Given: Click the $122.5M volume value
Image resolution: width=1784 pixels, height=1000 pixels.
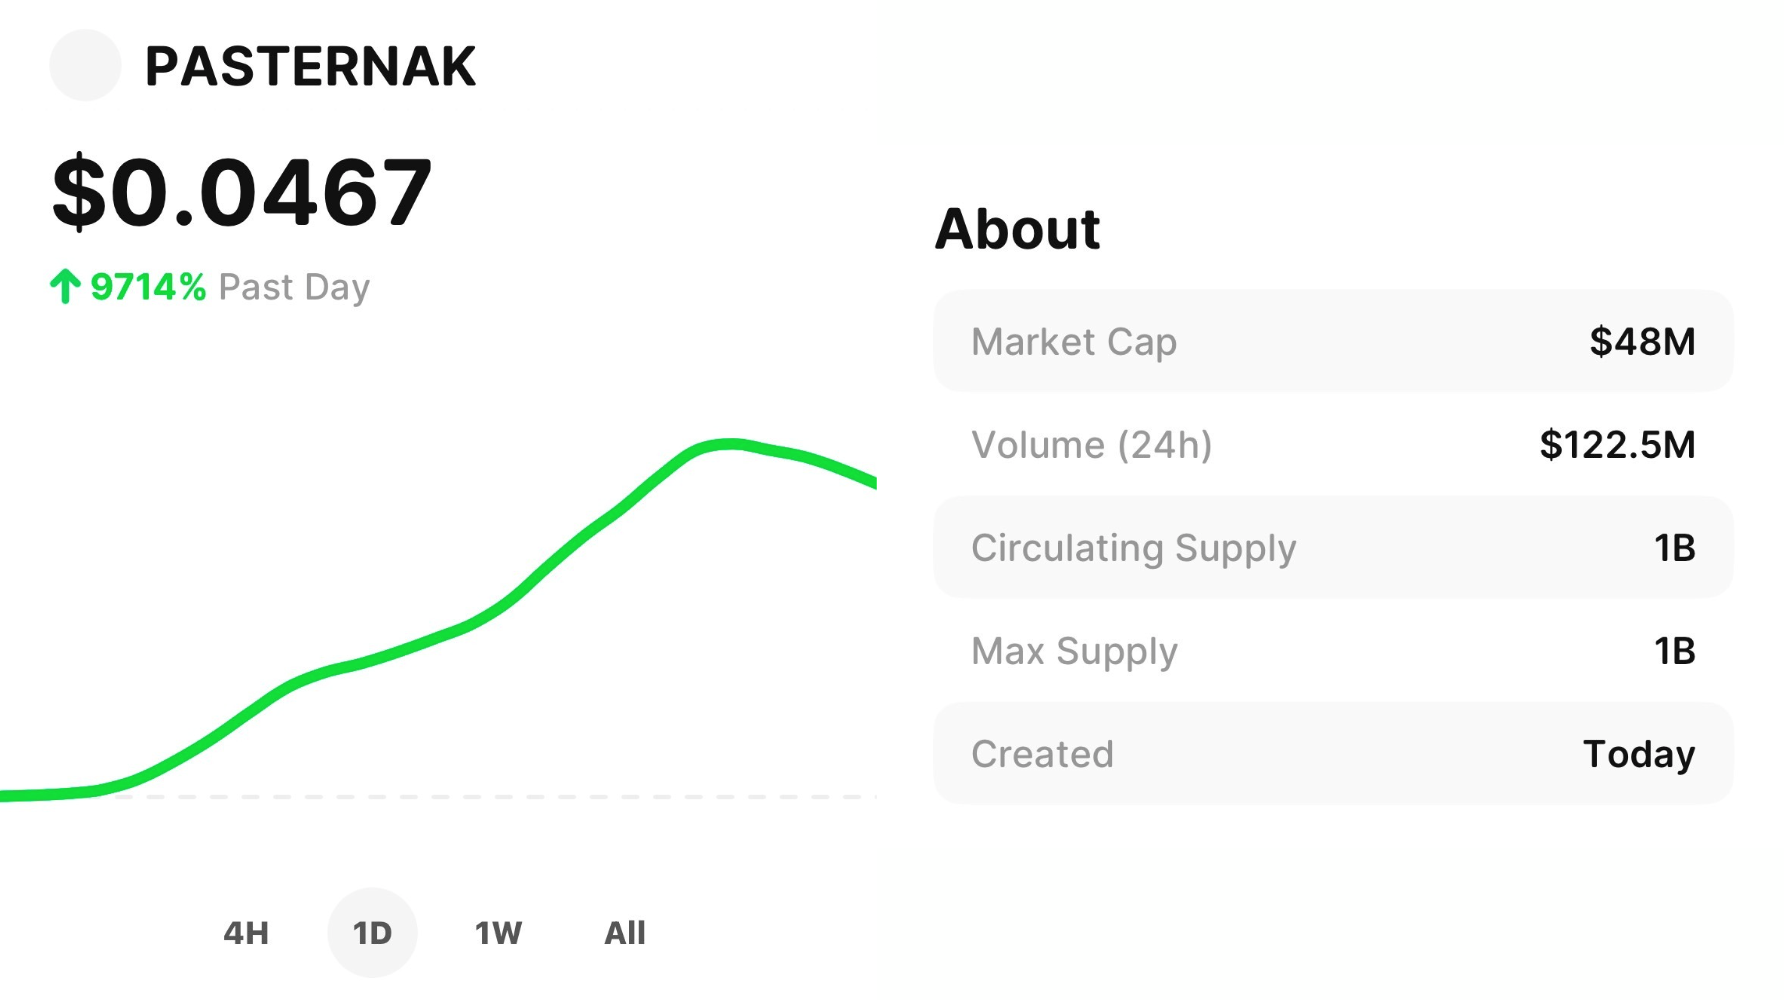Looking at the screenshot, I should point(1617,445).
